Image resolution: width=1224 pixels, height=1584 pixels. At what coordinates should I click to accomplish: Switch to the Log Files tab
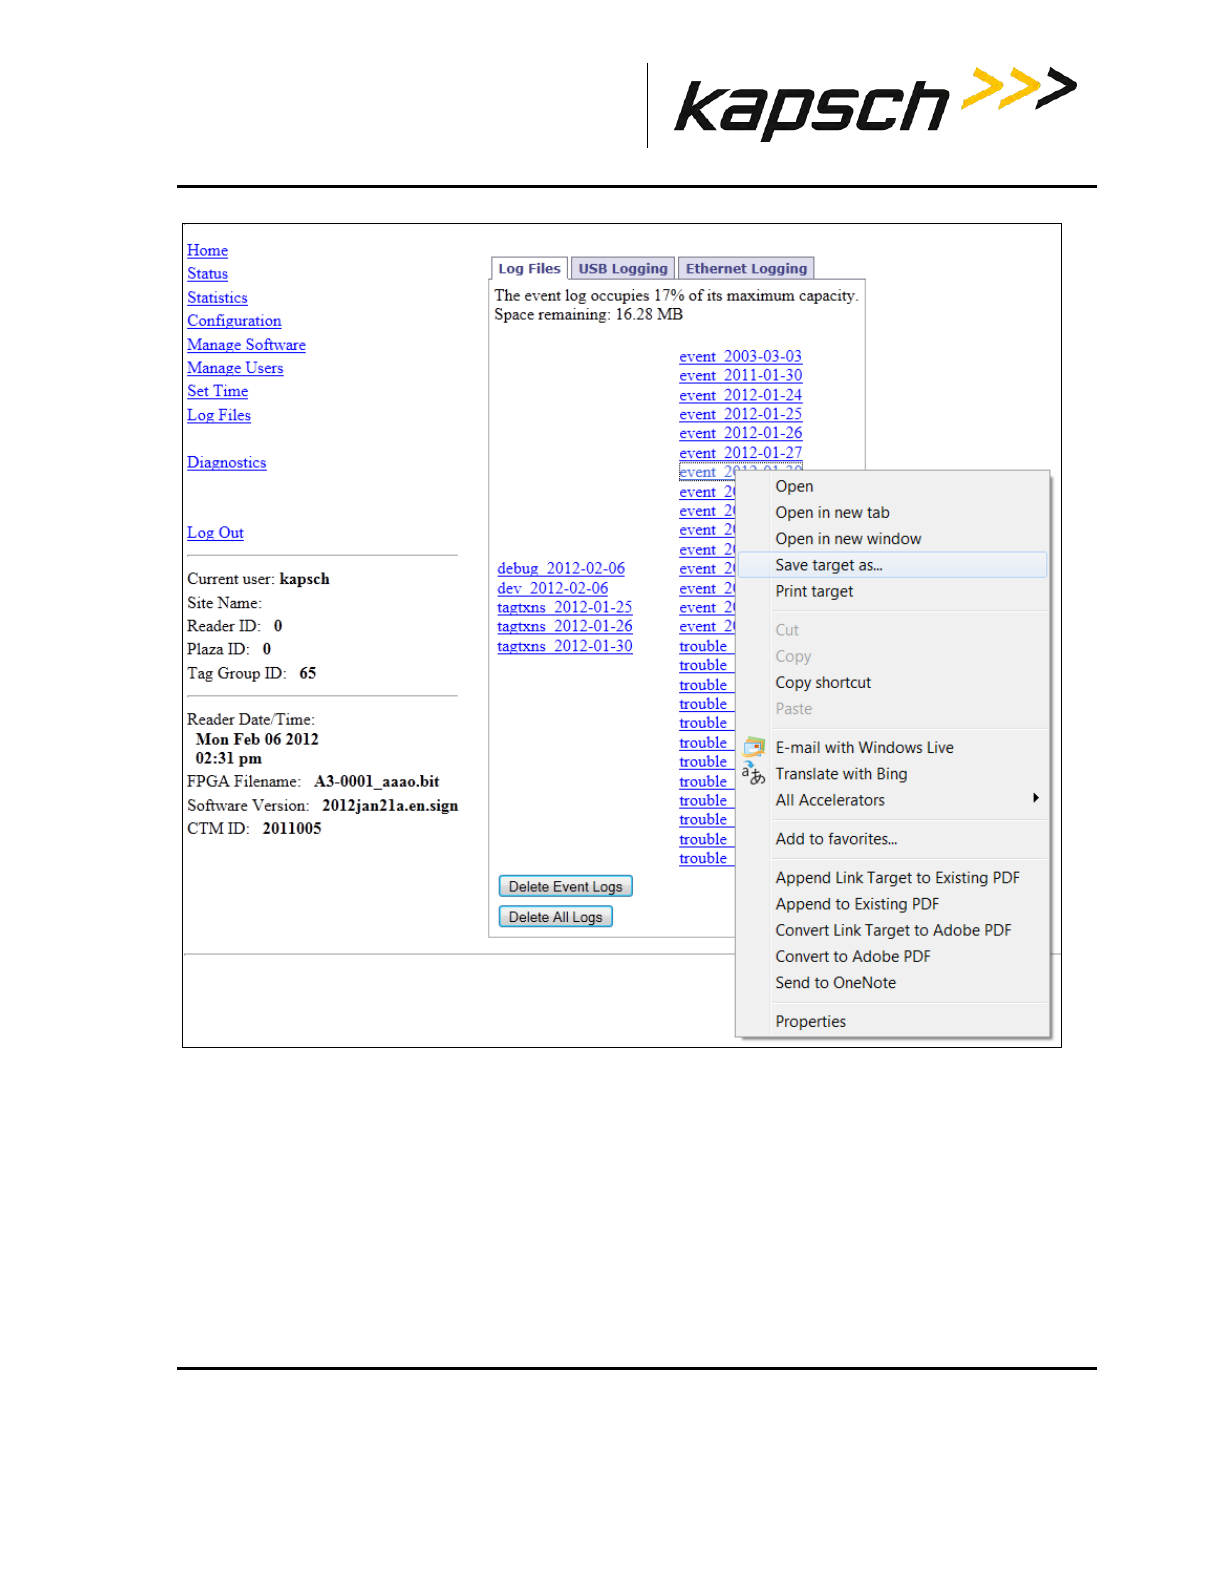529,268
